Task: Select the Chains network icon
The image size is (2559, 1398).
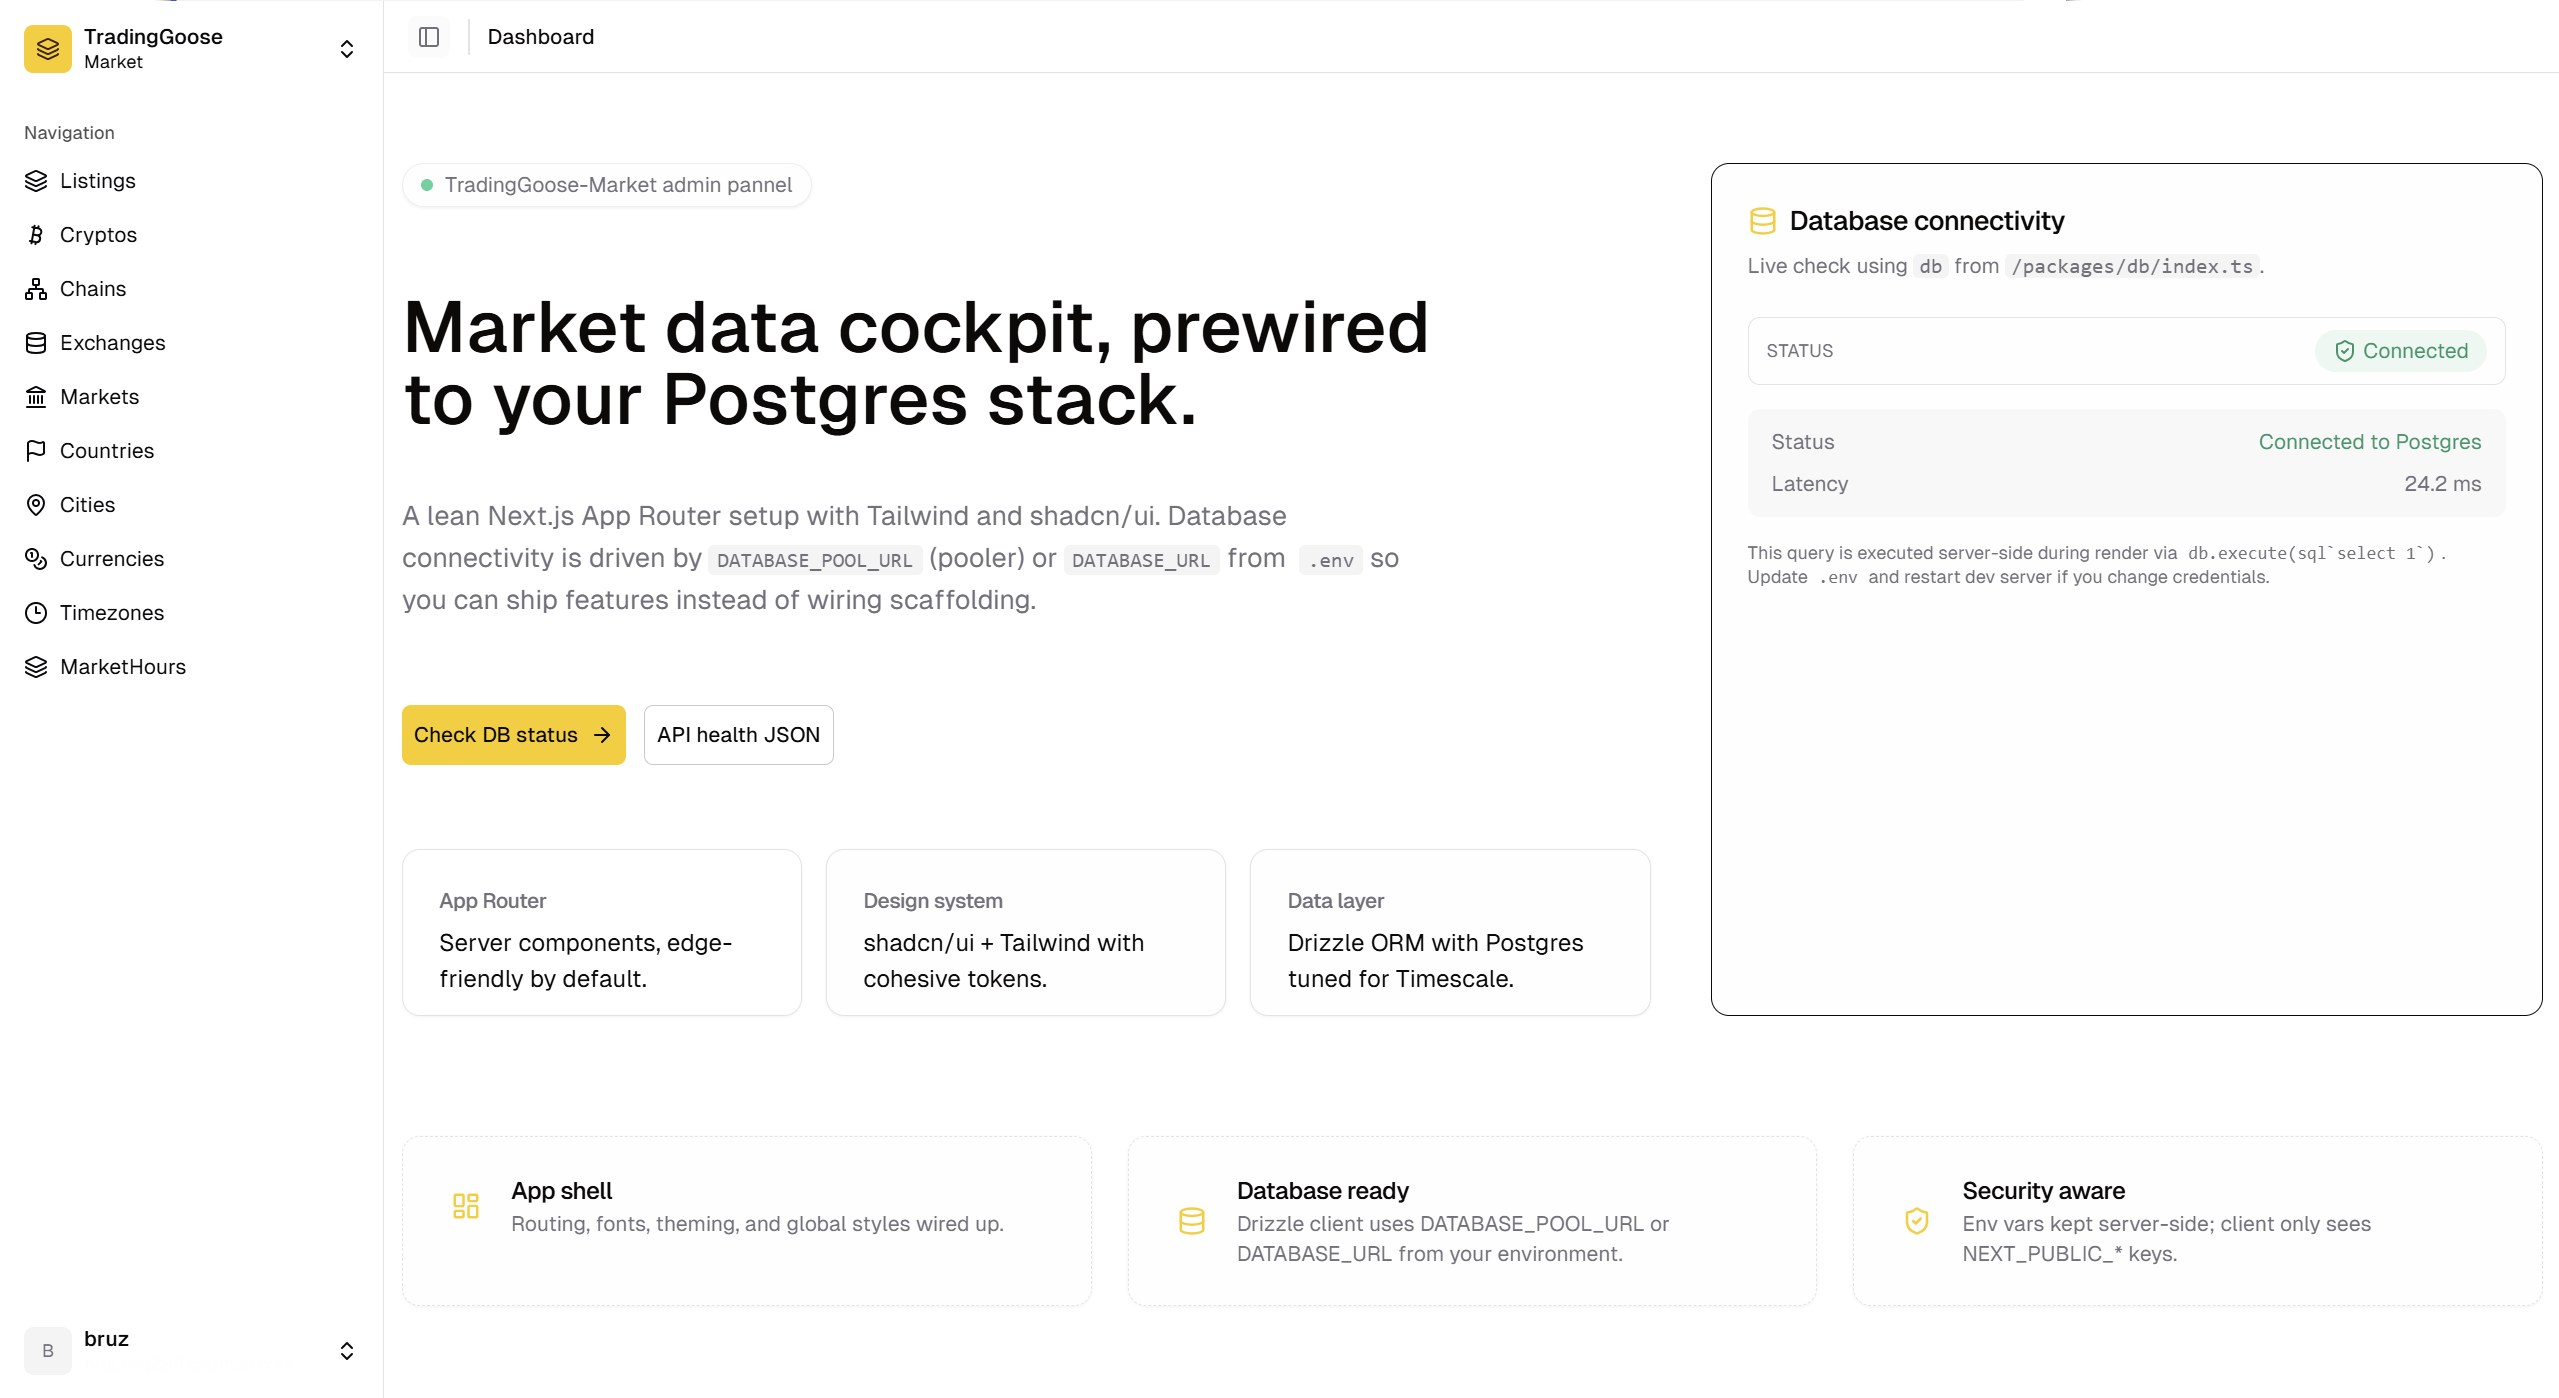Action: coord(36,289)
